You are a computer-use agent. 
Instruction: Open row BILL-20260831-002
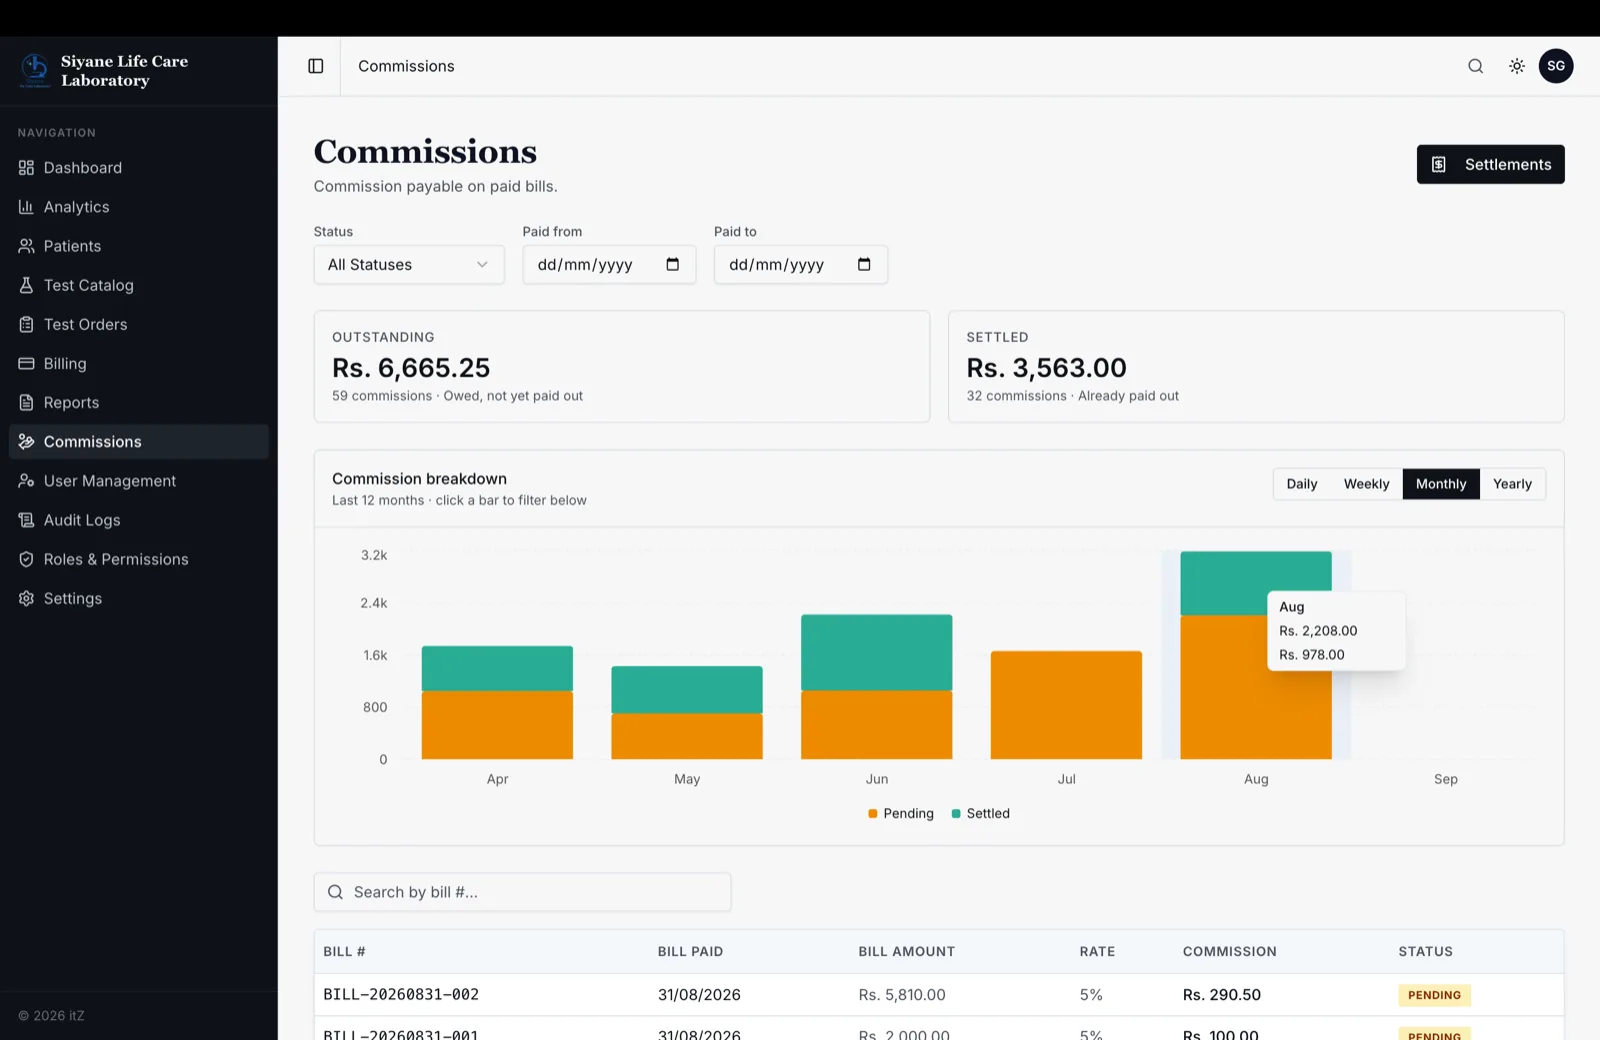click(x=939, y=995)
